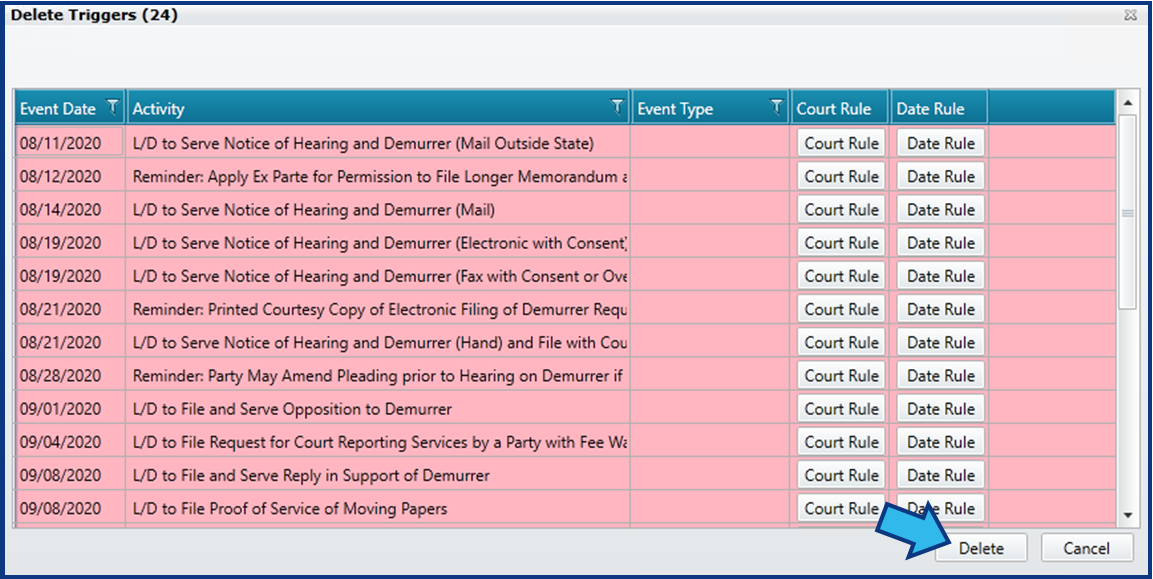1153x579 pixels.
Task: Select activity 'Demurrer (Hand) and File'
Action: point(379,342)
